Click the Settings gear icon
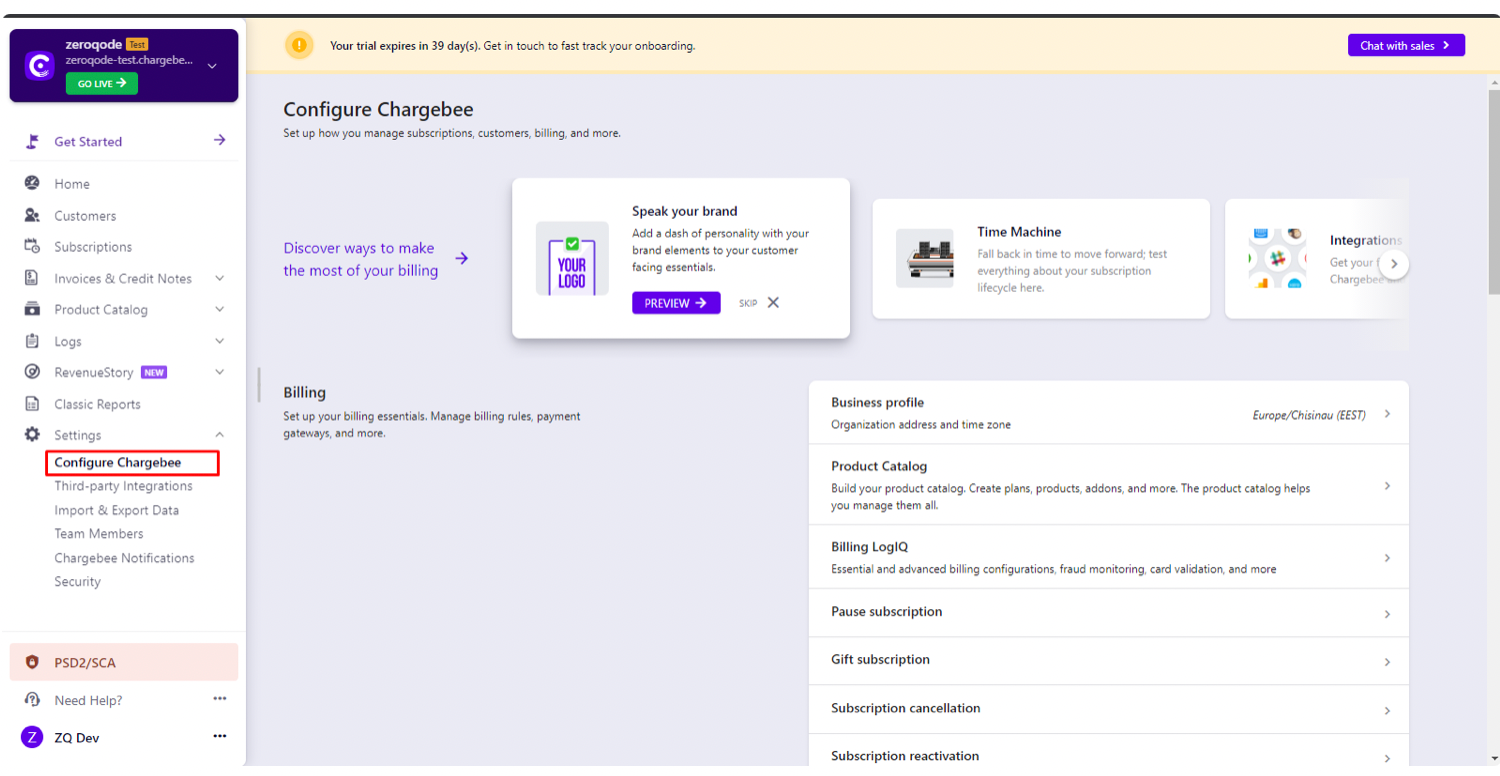Viewport: 1500px width, 776px height. pyautogui.click(x=32, y=435)
